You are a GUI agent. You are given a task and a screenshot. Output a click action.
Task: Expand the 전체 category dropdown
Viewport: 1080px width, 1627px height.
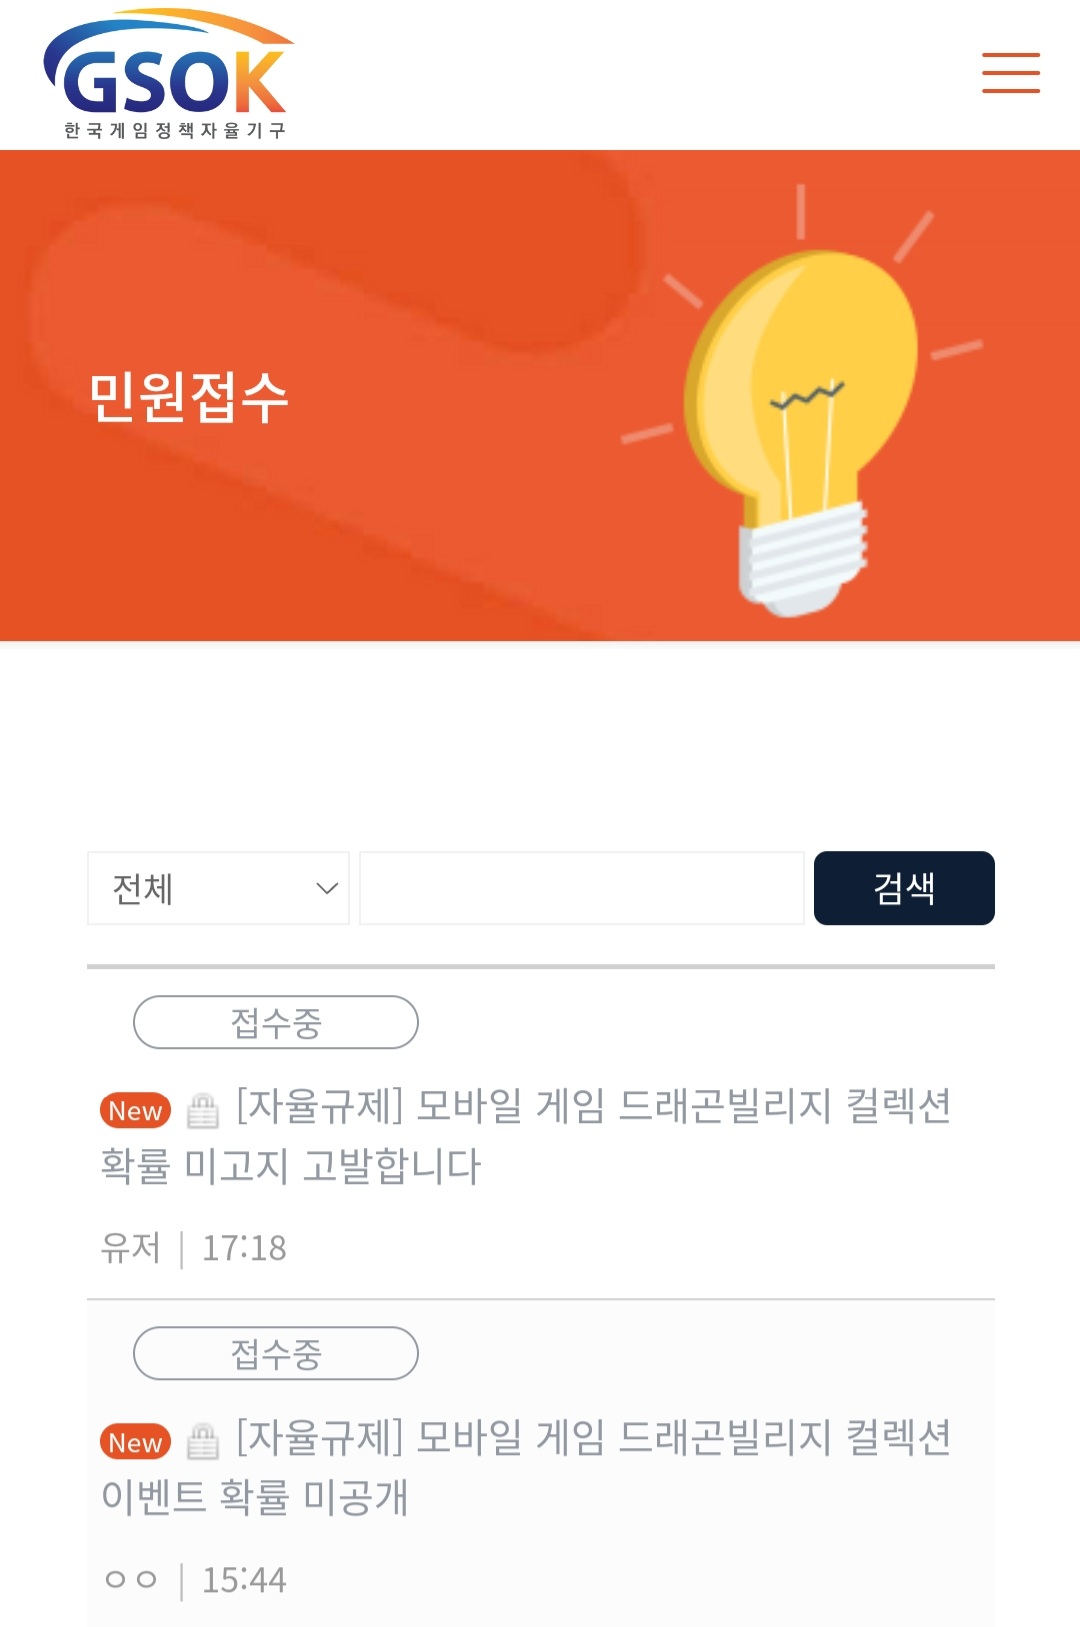click(218, 888)
